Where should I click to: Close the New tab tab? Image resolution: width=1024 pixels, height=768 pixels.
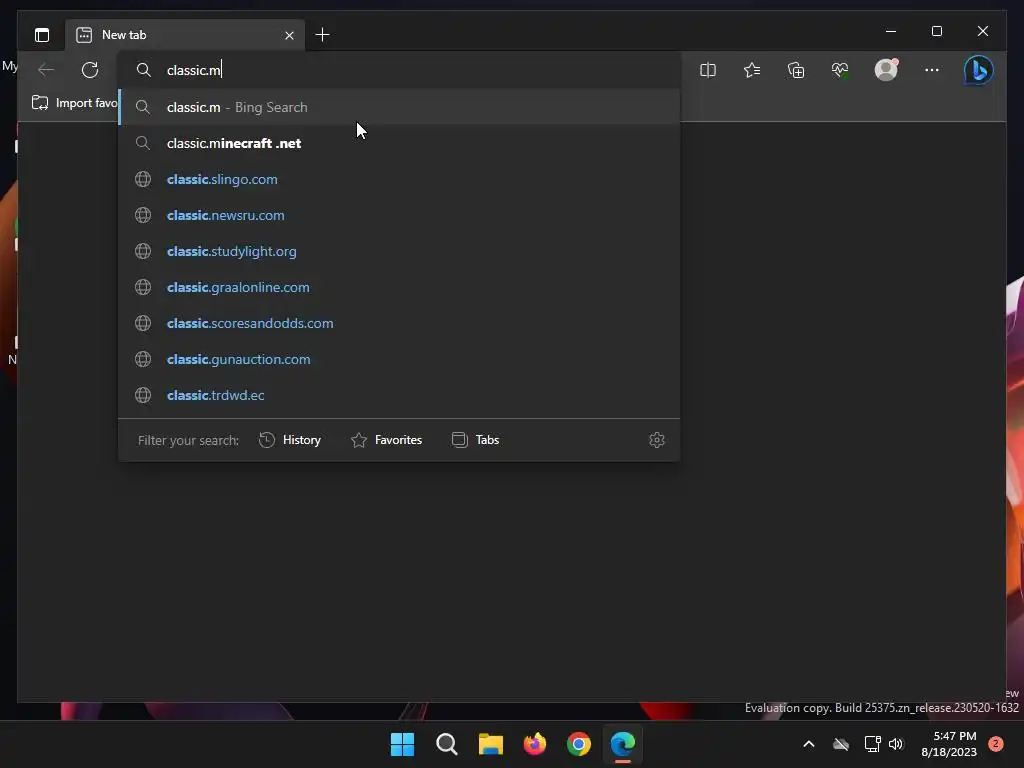(x=289, y=35)
